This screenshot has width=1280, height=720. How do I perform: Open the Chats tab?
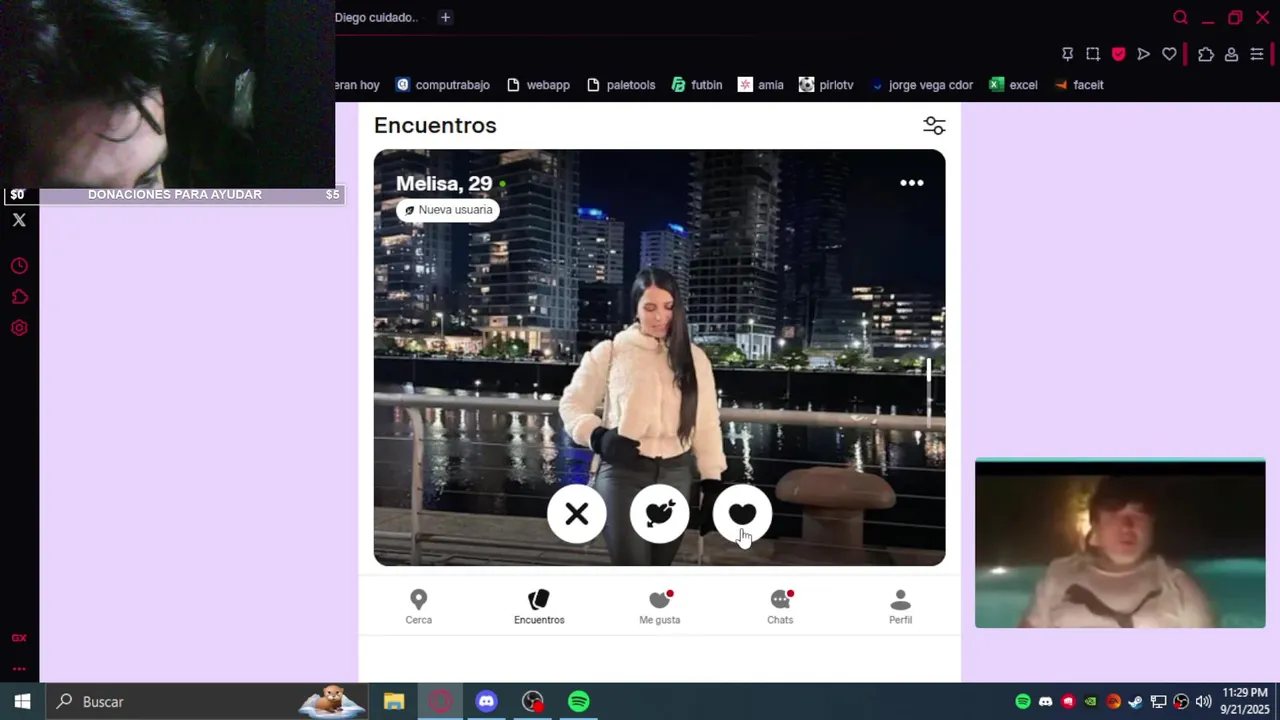click(x=780, y=607)
